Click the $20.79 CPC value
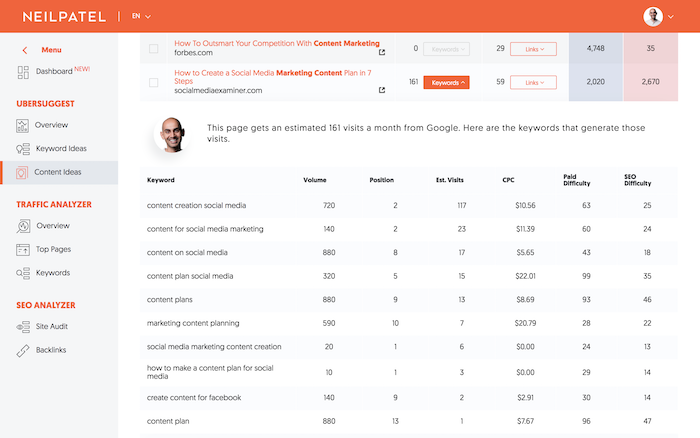Viewport: 700px width, 438px height. (525, 323)
